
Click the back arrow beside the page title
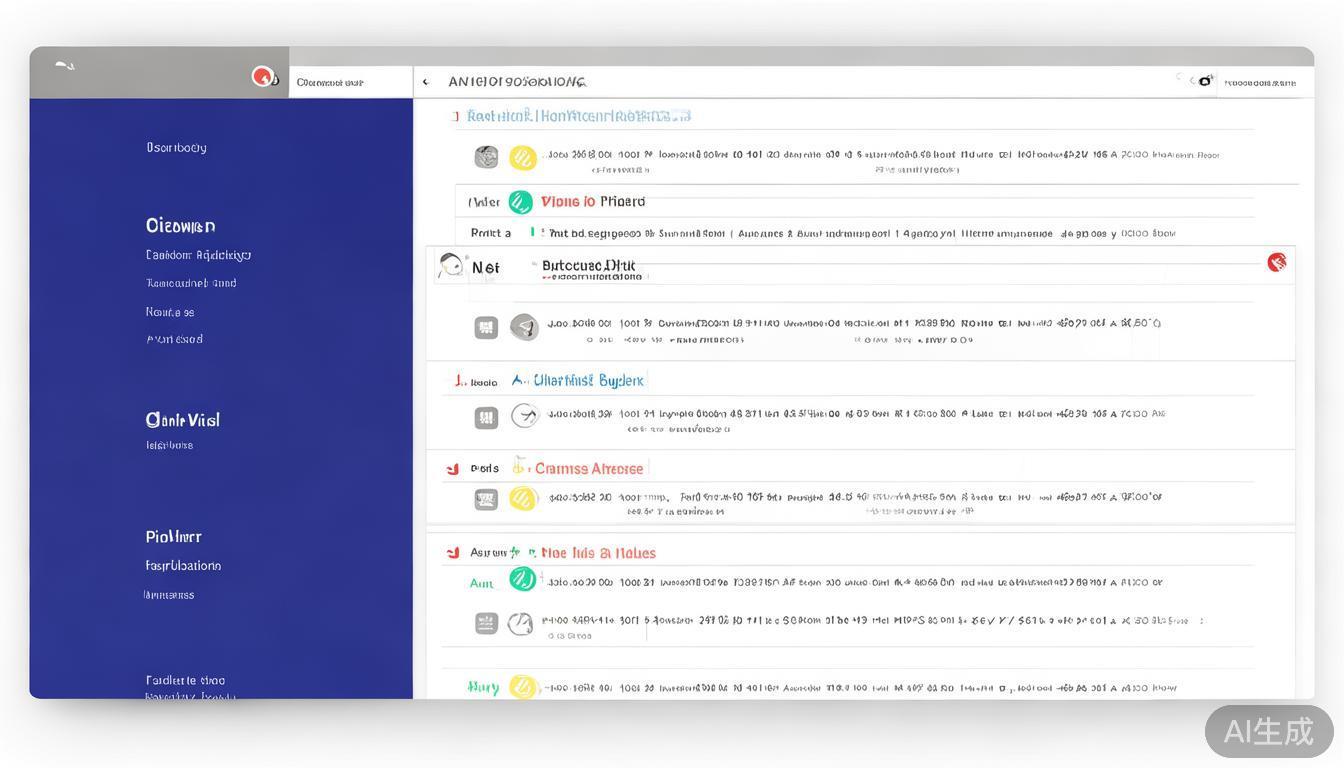coord(426,82)
